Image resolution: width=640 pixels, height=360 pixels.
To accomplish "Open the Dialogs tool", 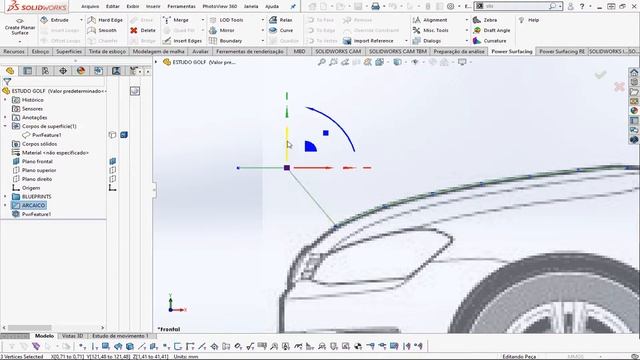I will (x=427, y=41).
